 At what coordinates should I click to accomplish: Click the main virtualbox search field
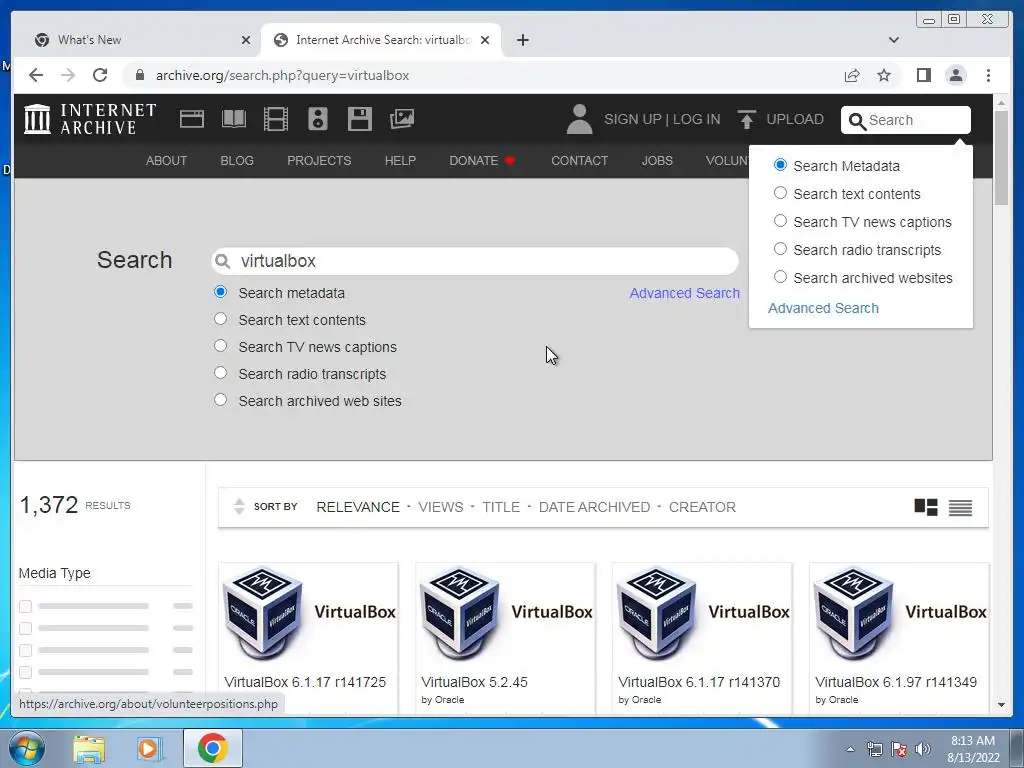pyautogui.click(x=475, y=261)
